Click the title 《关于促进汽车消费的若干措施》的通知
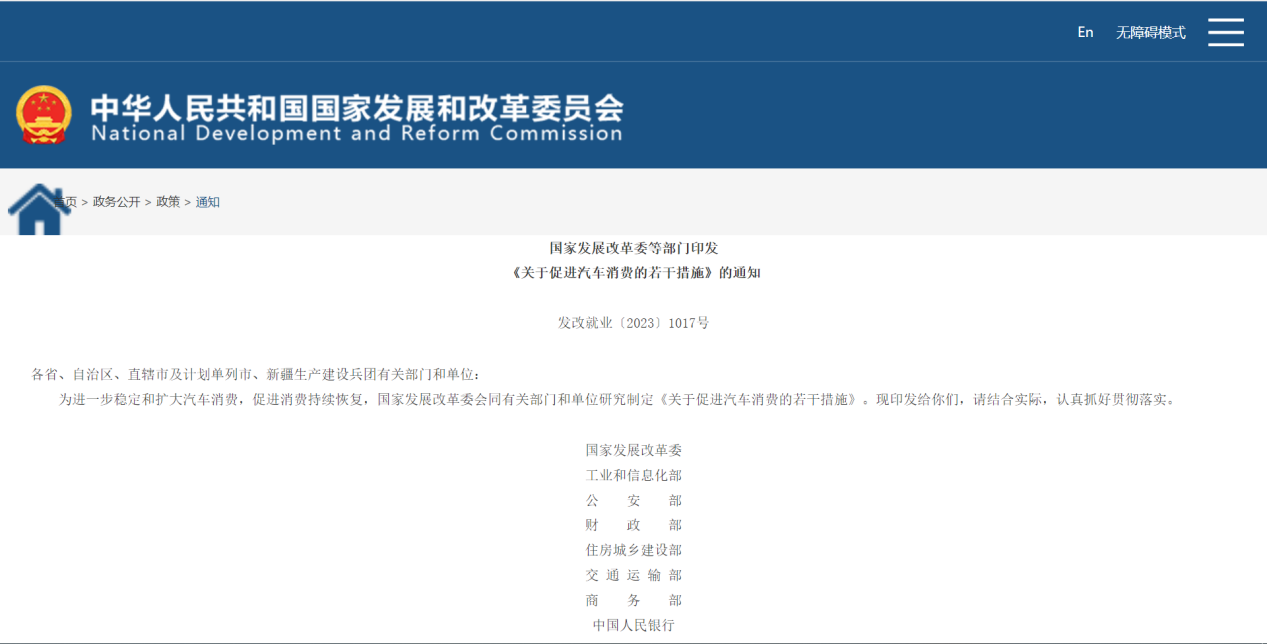The height and width of the screenshot is (644, 1267). 634,272
